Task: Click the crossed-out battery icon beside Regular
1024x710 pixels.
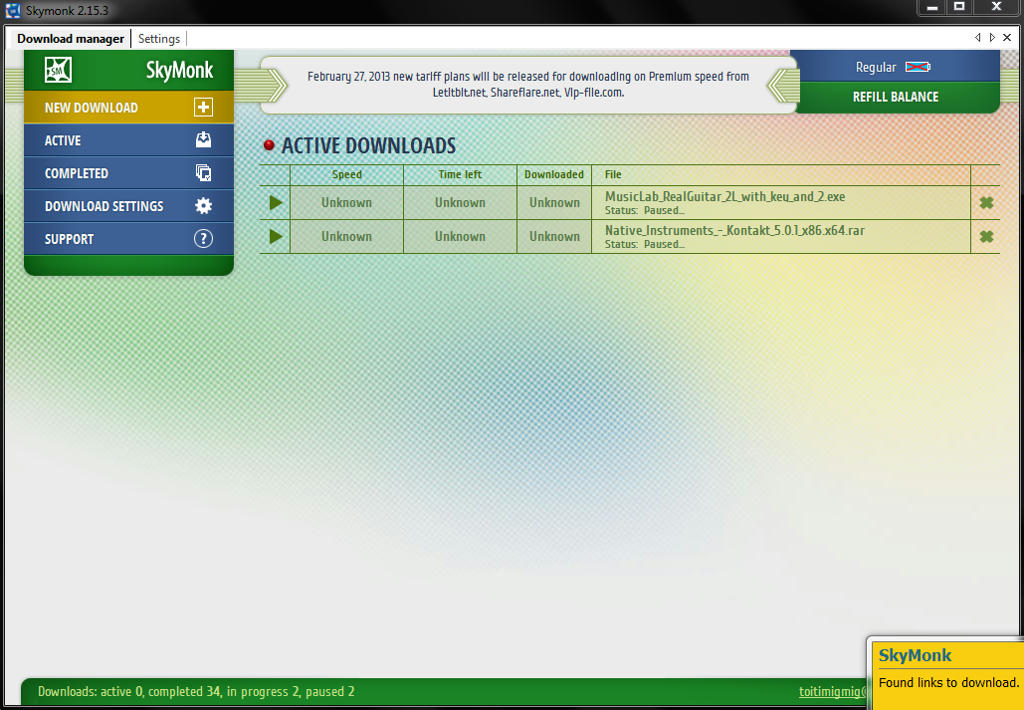Action: [918, 67]
